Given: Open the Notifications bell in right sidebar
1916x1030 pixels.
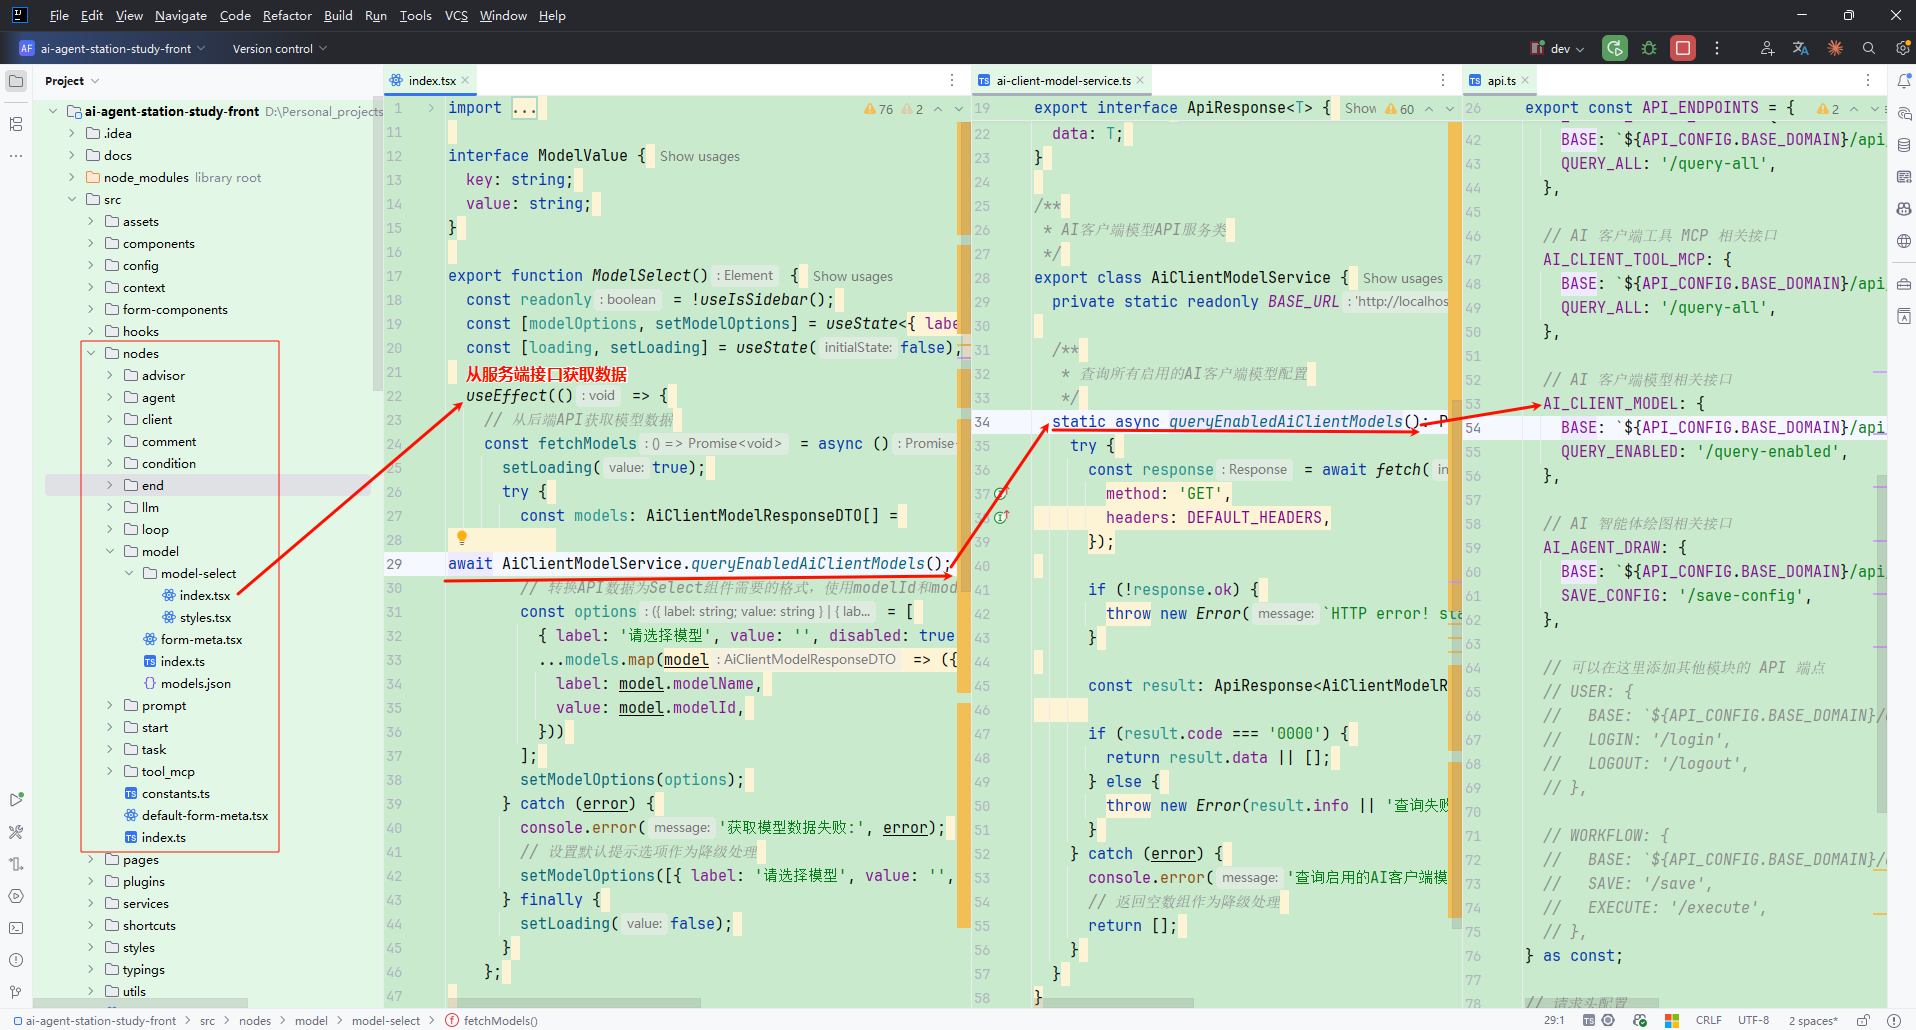Looking at the screenshot, I should 1904,81.
